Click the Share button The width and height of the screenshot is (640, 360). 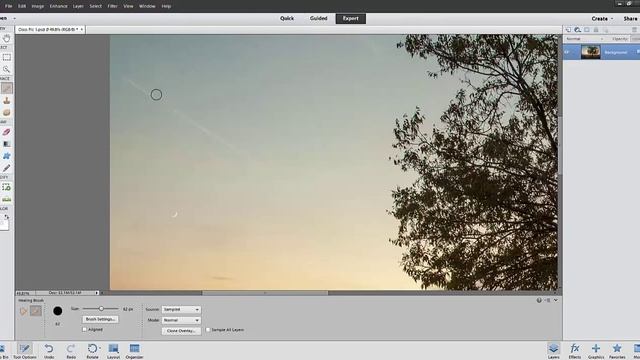pos(630,19)
